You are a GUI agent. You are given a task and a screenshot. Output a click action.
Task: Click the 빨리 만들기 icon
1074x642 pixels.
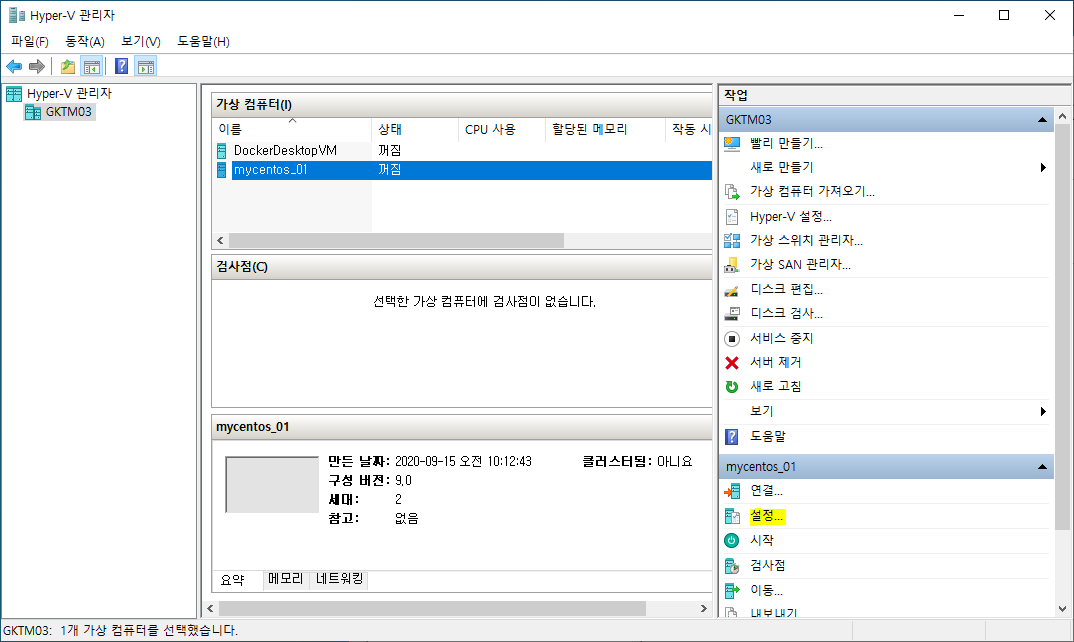click(732, 144)
